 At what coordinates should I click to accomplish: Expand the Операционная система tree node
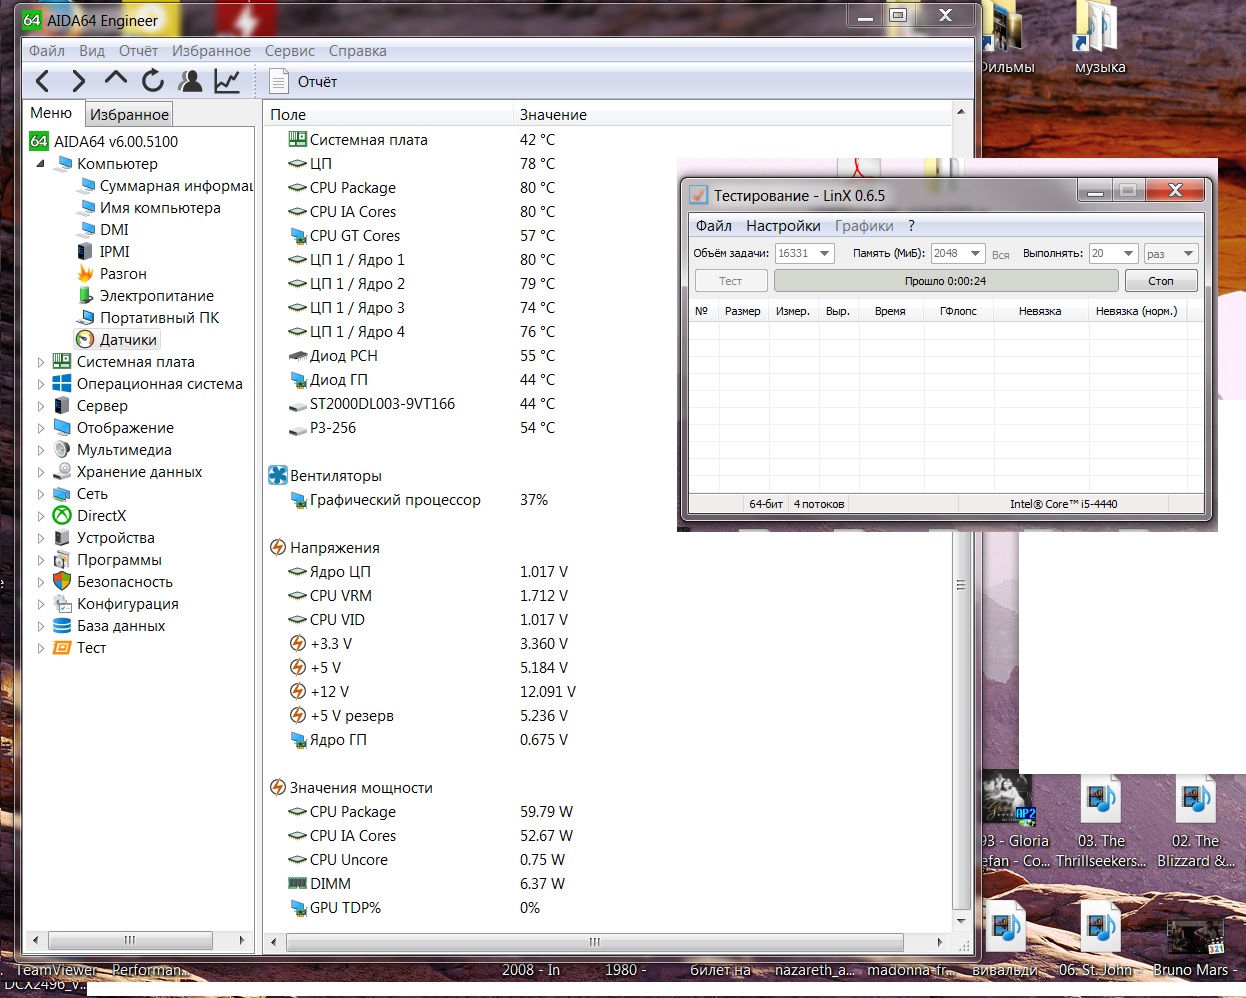(41, 384)
